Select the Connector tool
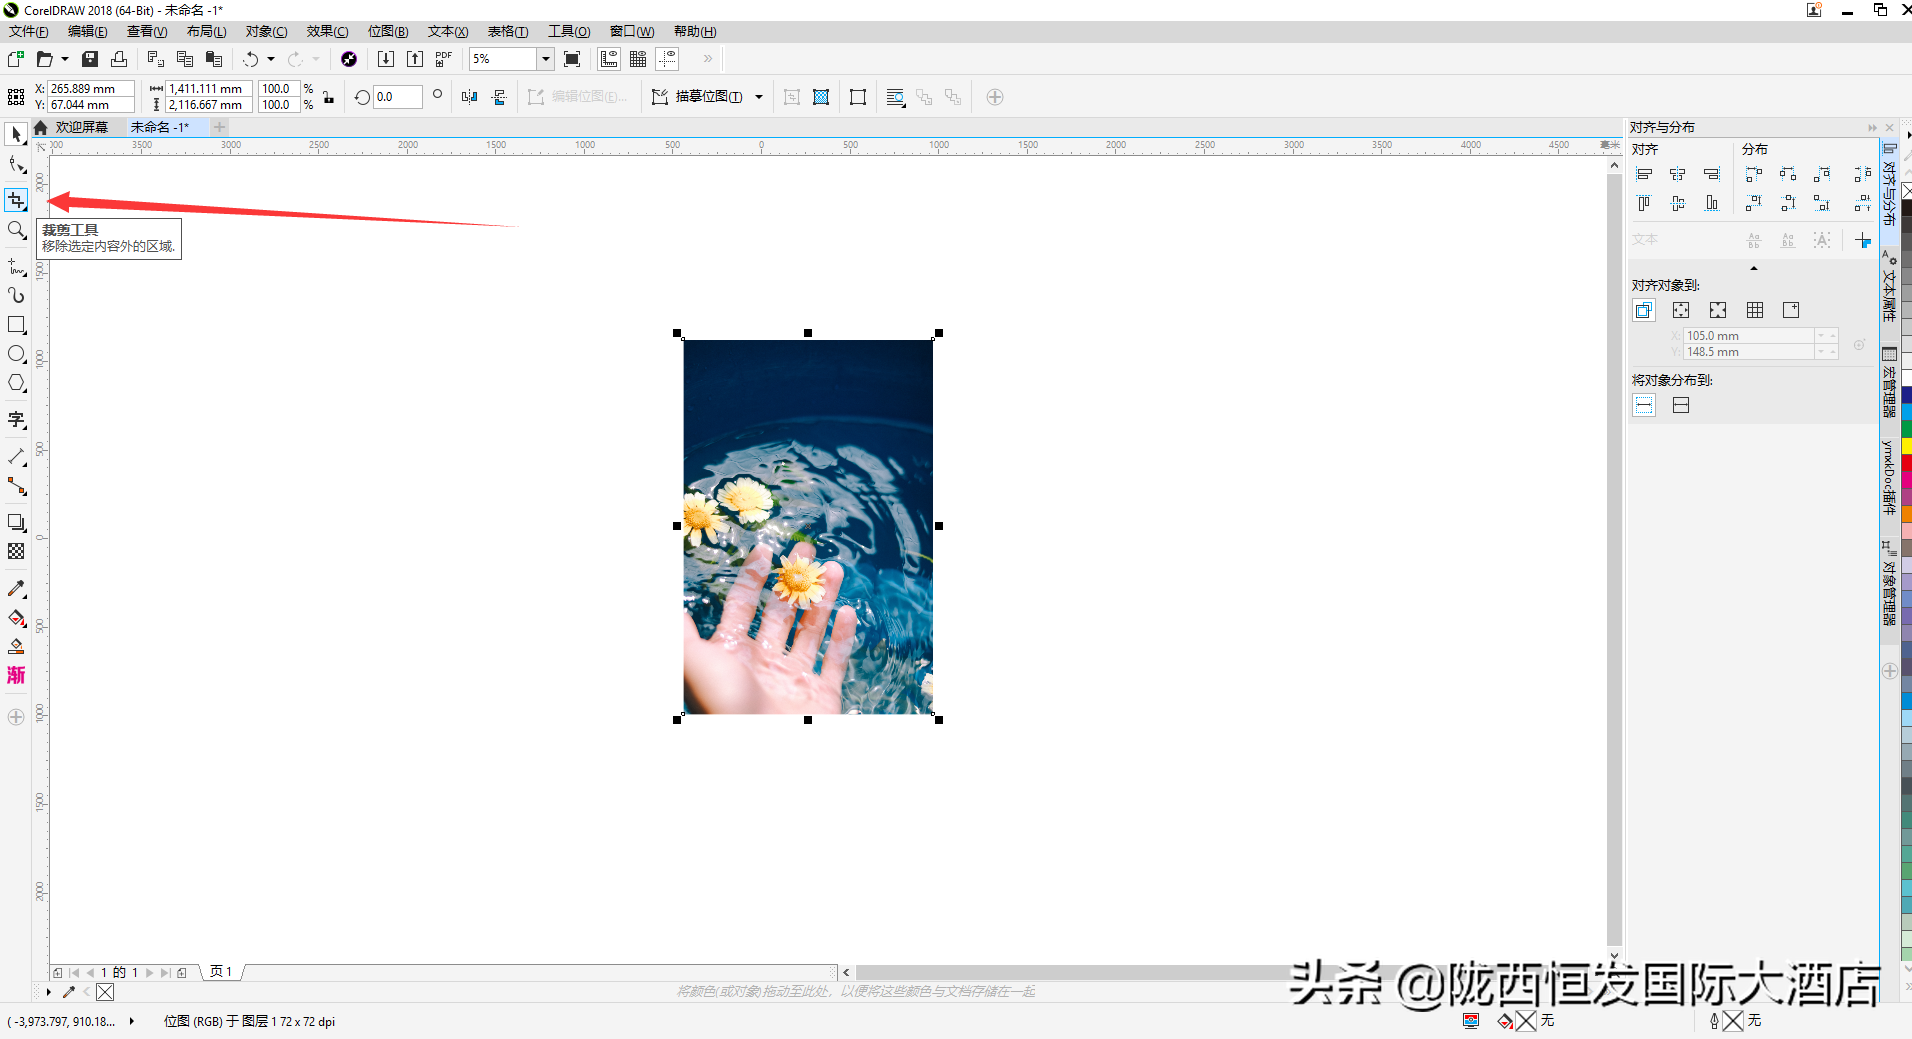 pos(16,486)
